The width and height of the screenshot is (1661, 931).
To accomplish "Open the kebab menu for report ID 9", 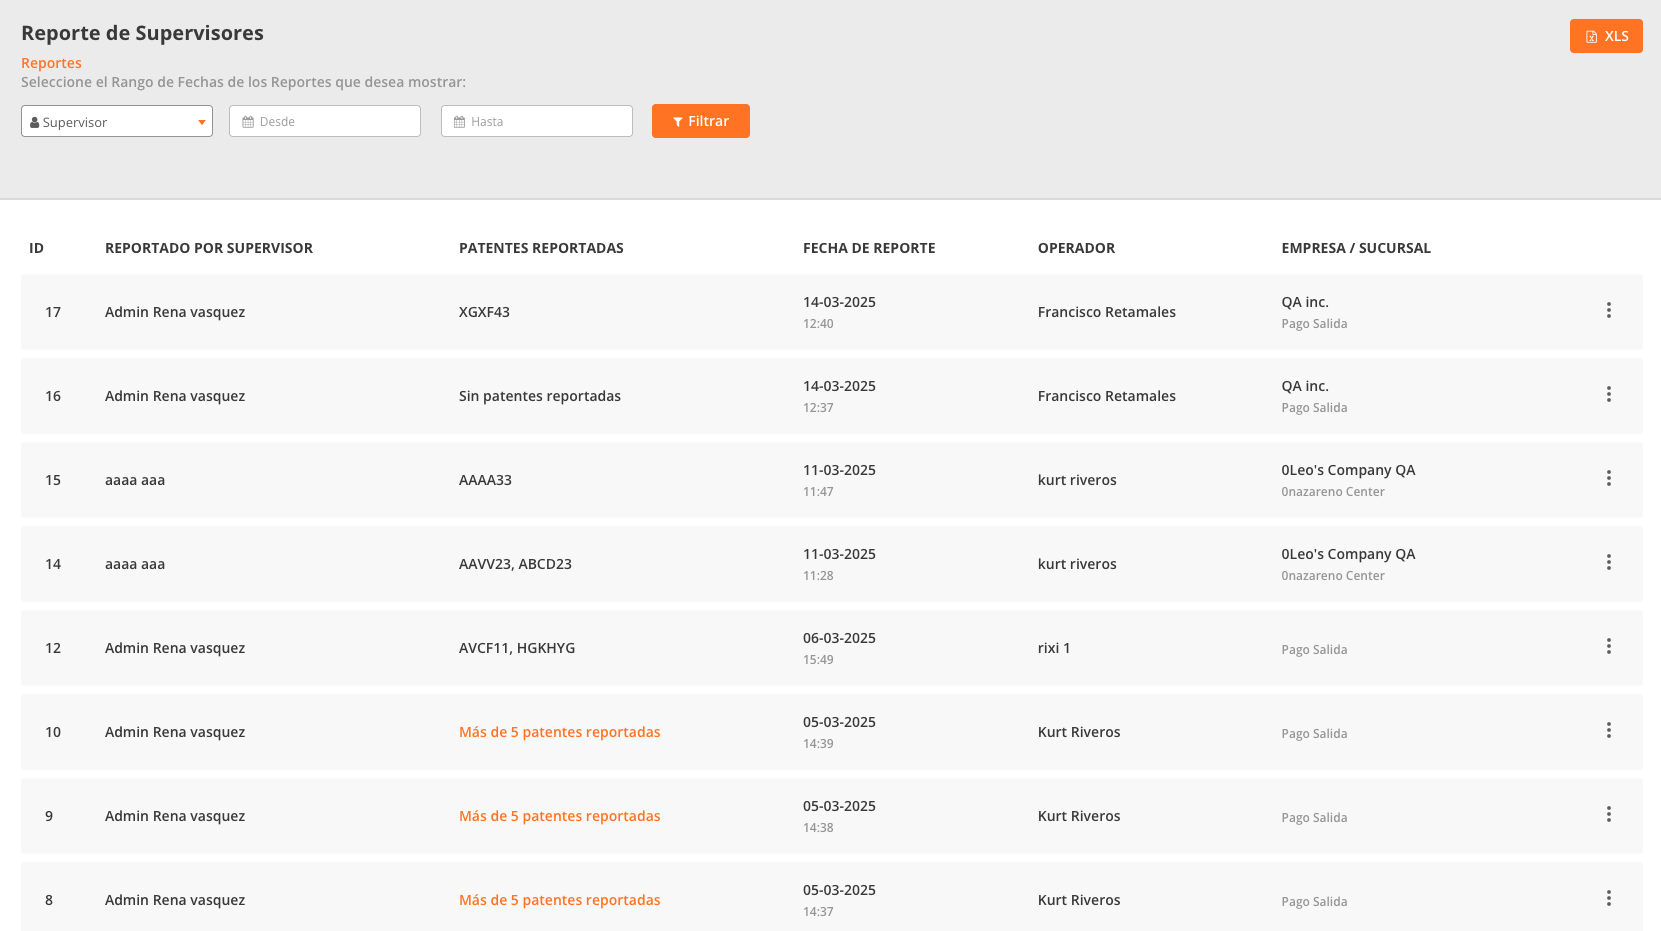I will 1608,815.
